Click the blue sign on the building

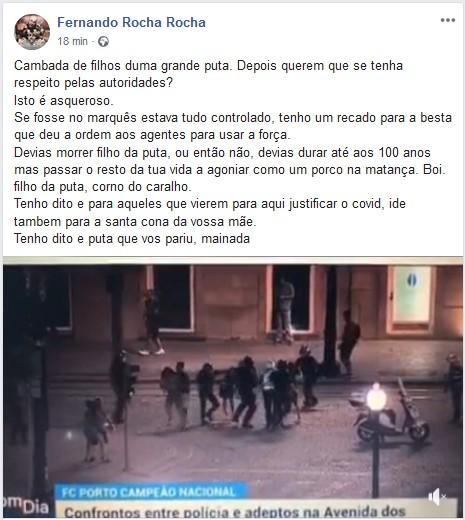(412, 280)
